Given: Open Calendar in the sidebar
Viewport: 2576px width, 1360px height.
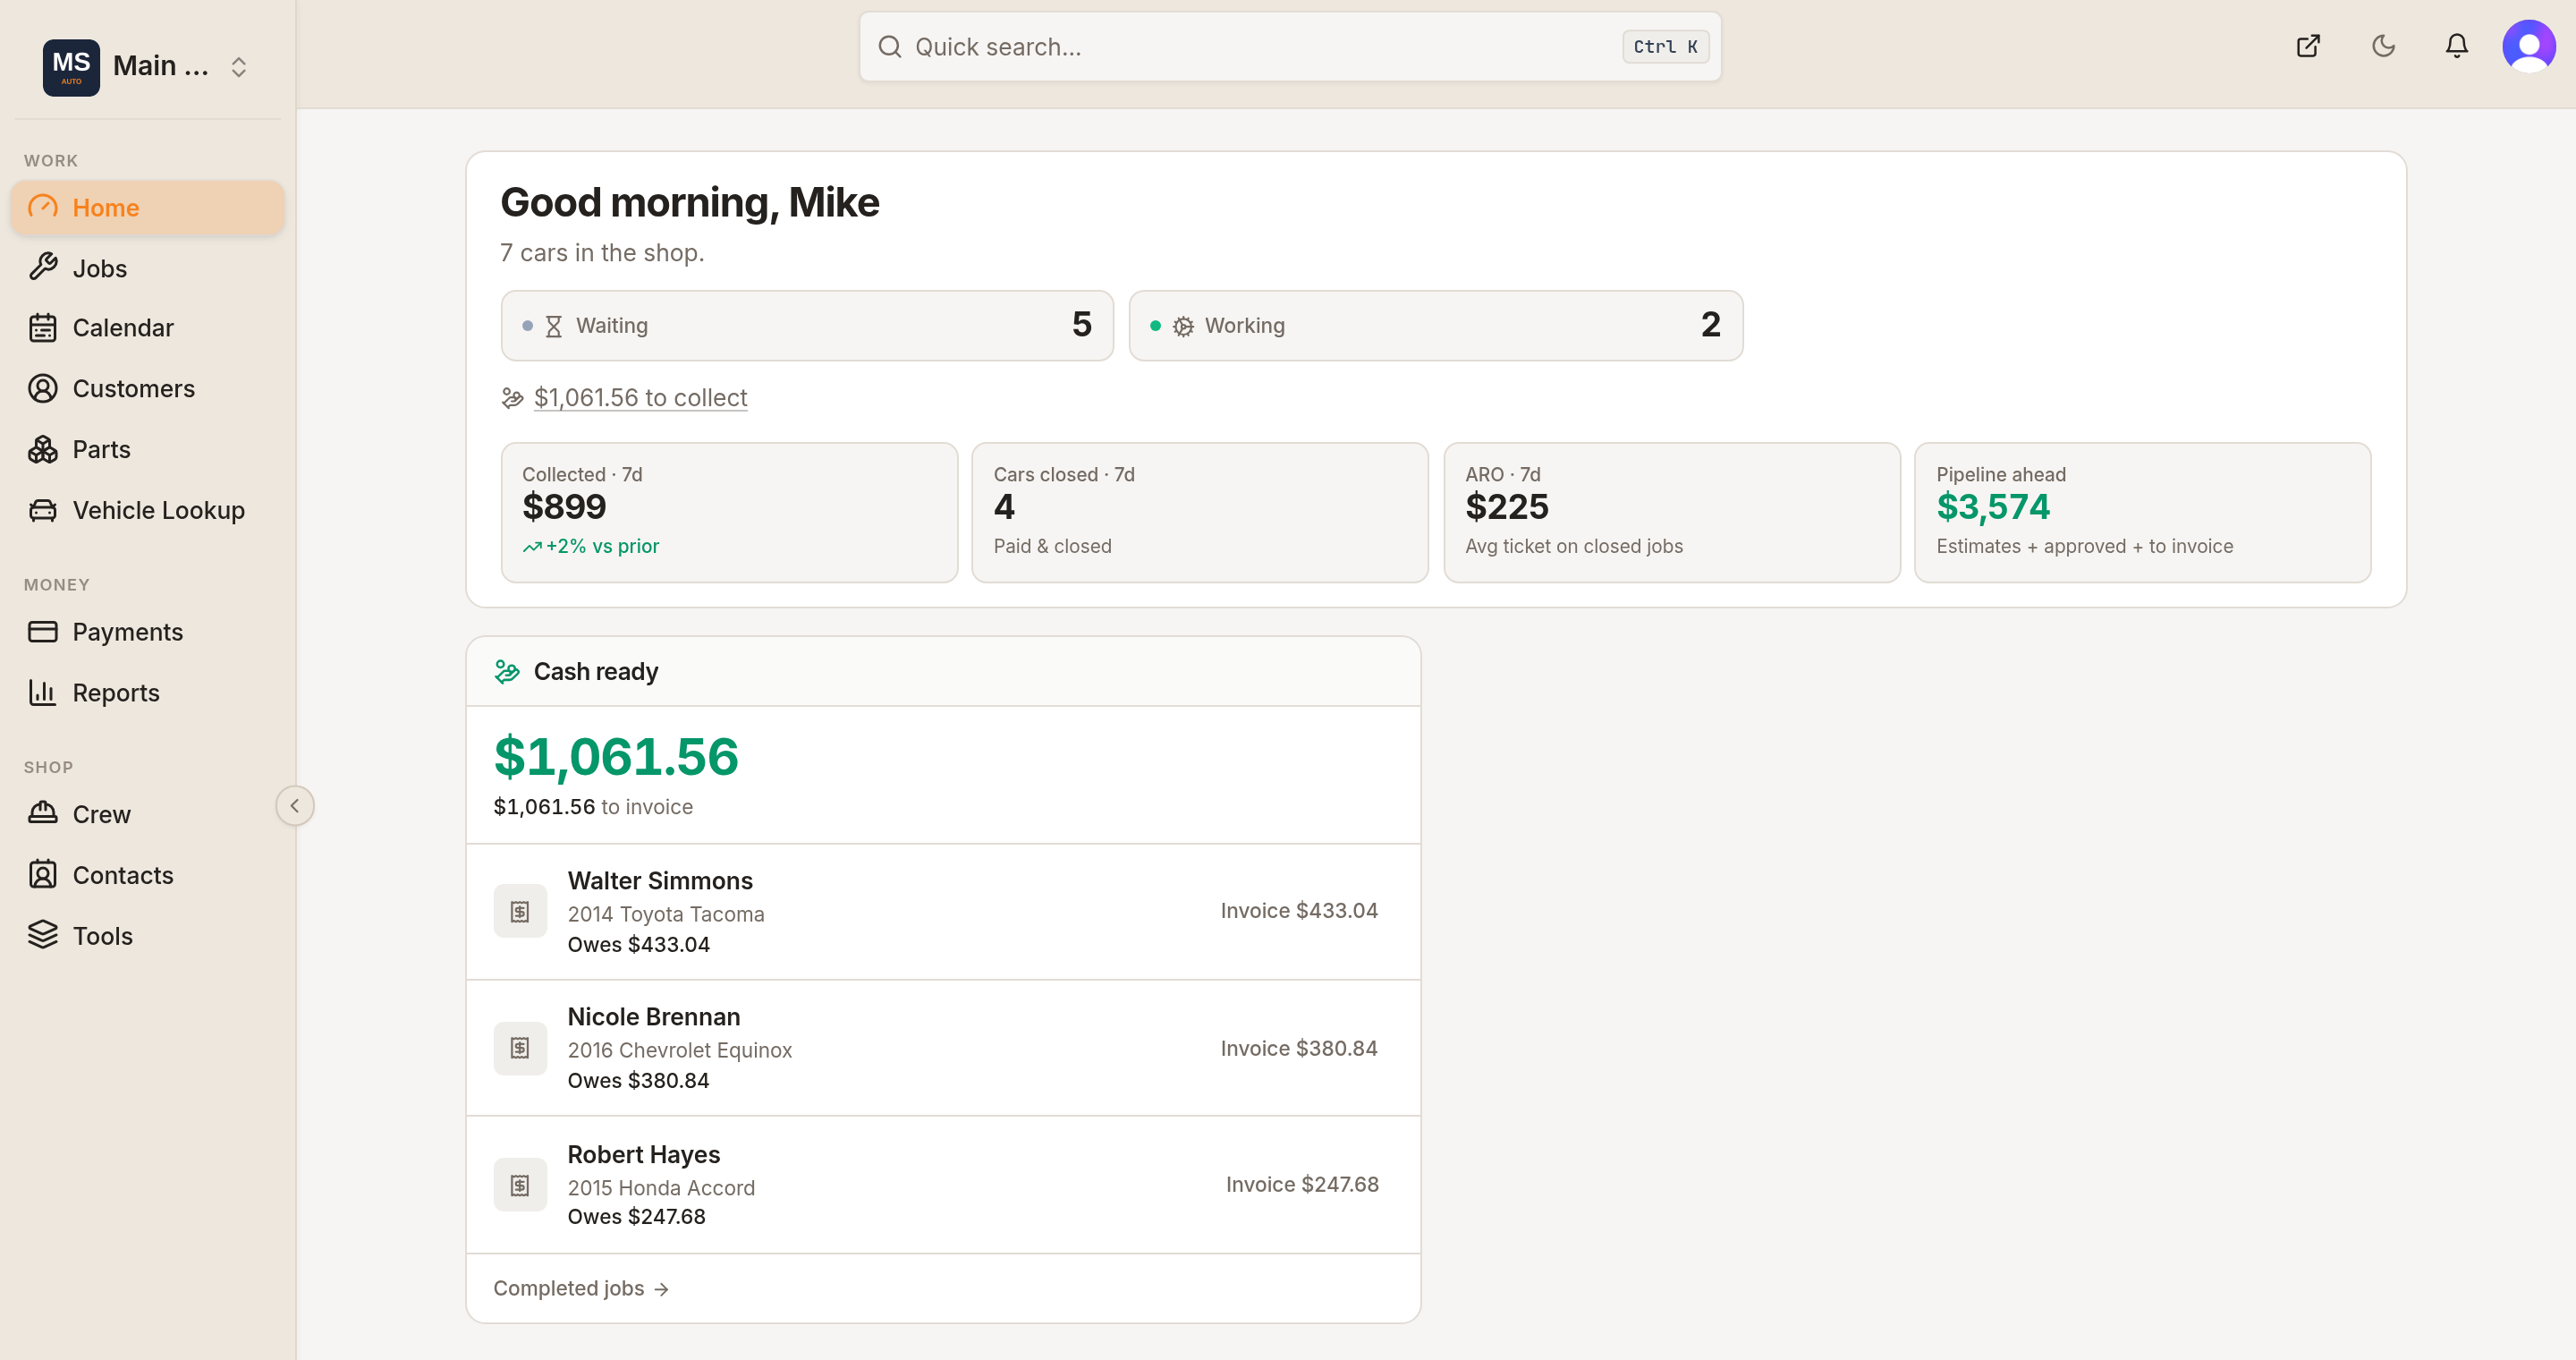Looking at the screenshot, I should click(148, 328).
